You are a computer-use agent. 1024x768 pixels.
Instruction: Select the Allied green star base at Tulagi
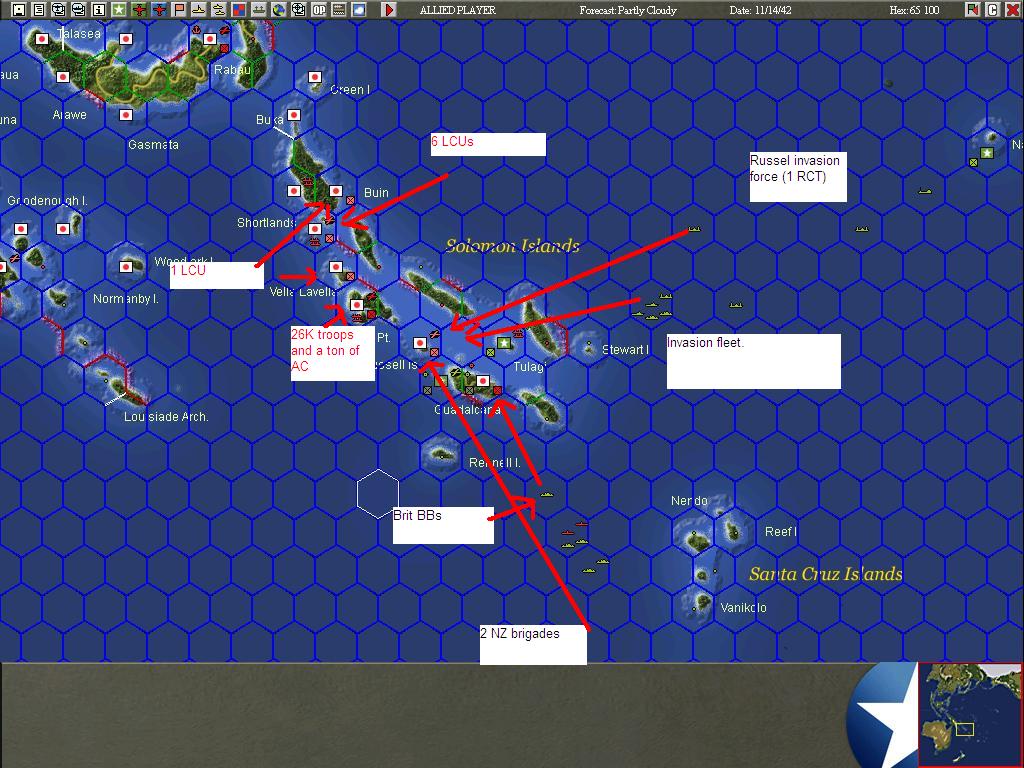[x=504, y=343]
